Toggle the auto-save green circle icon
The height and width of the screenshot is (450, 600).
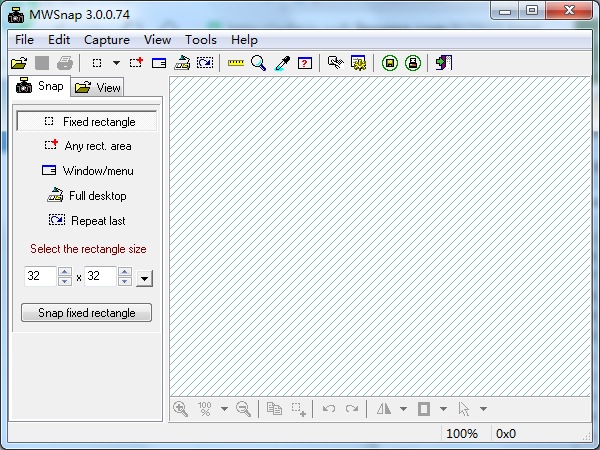390,63
